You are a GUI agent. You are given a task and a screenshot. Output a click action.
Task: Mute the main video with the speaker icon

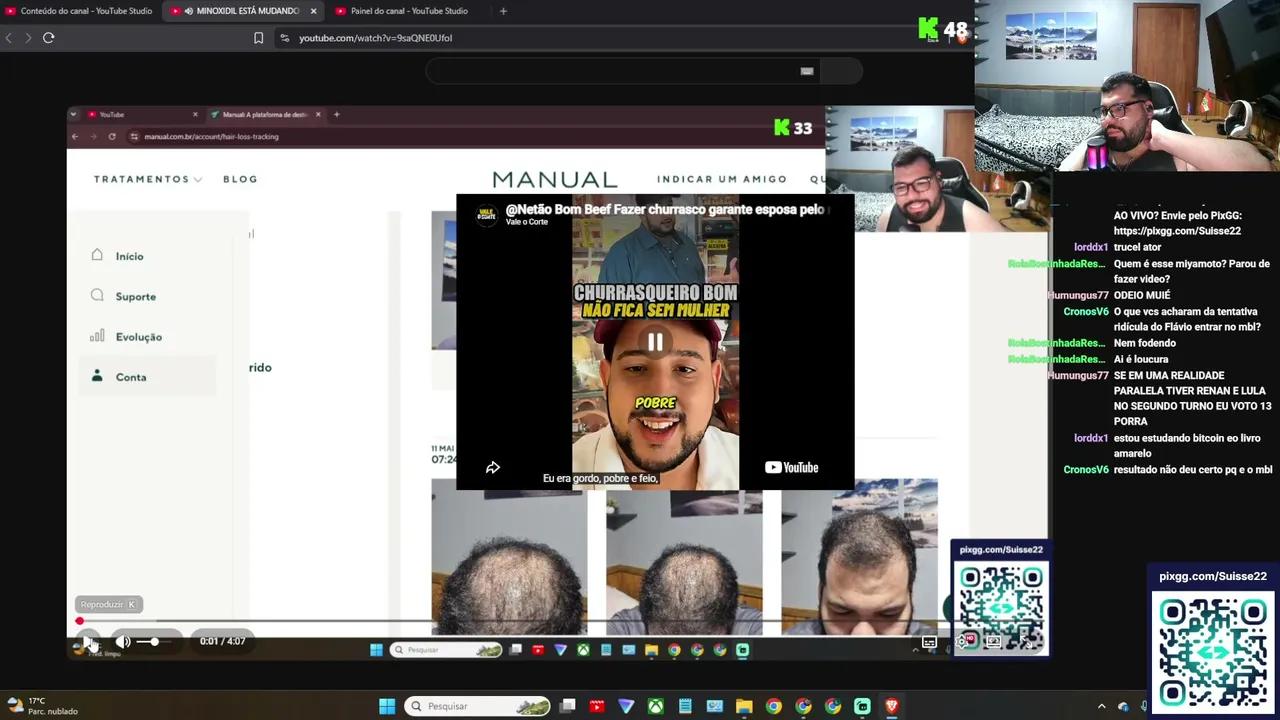pyautogui.click(x=123, y=641)
